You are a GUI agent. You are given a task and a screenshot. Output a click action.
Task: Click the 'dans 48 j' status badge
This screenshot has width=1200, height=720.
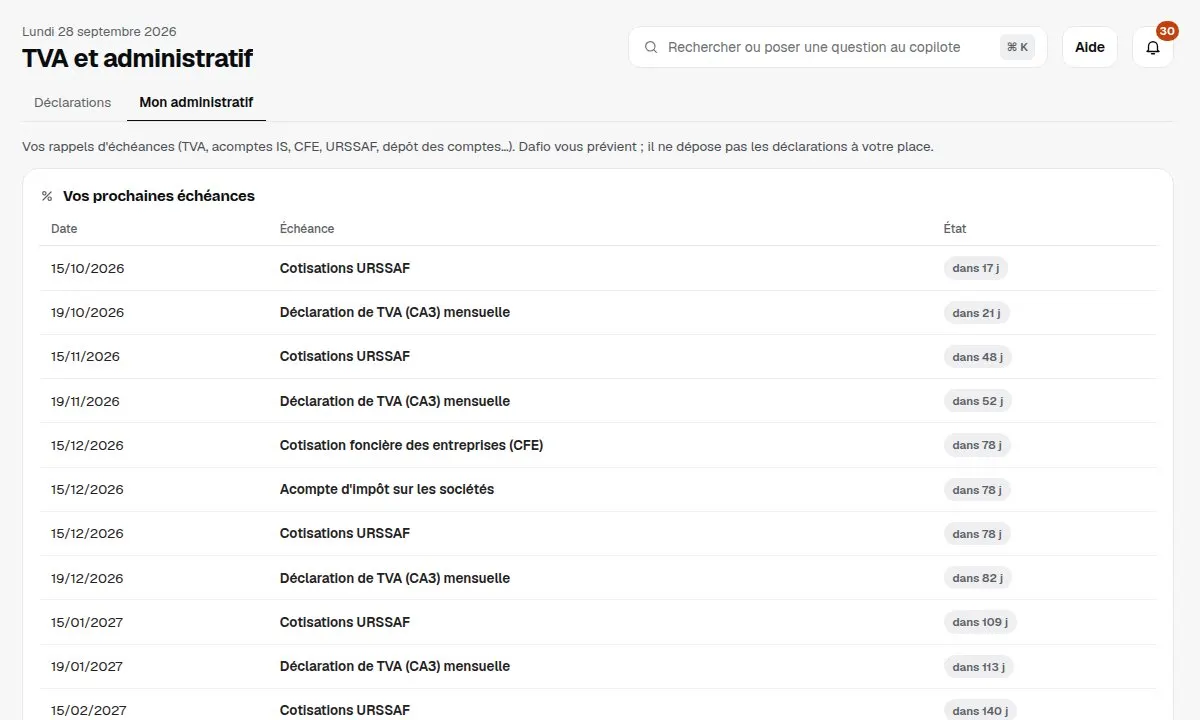[978, 357]
